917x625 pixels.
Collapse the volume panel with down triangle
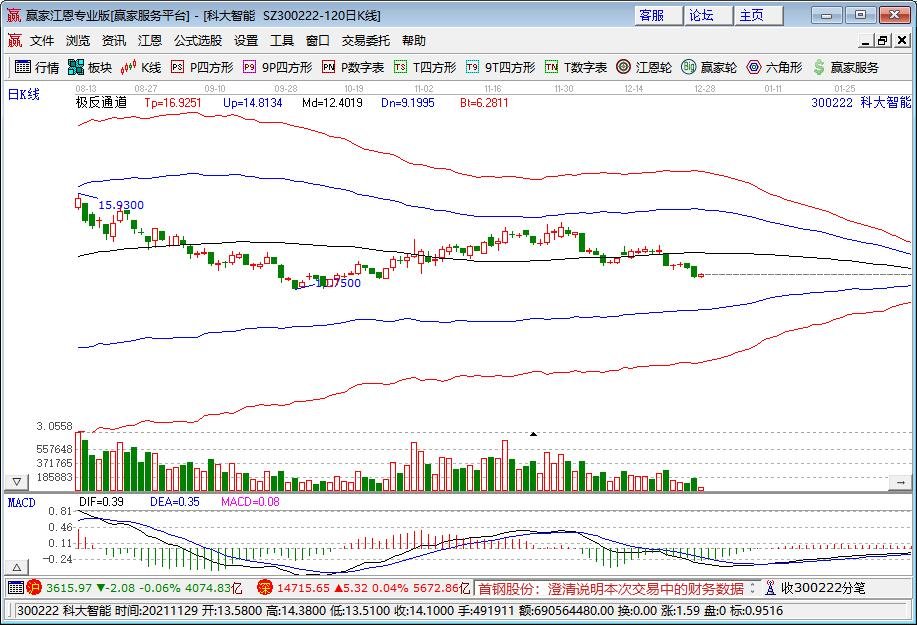click(17, 482)
